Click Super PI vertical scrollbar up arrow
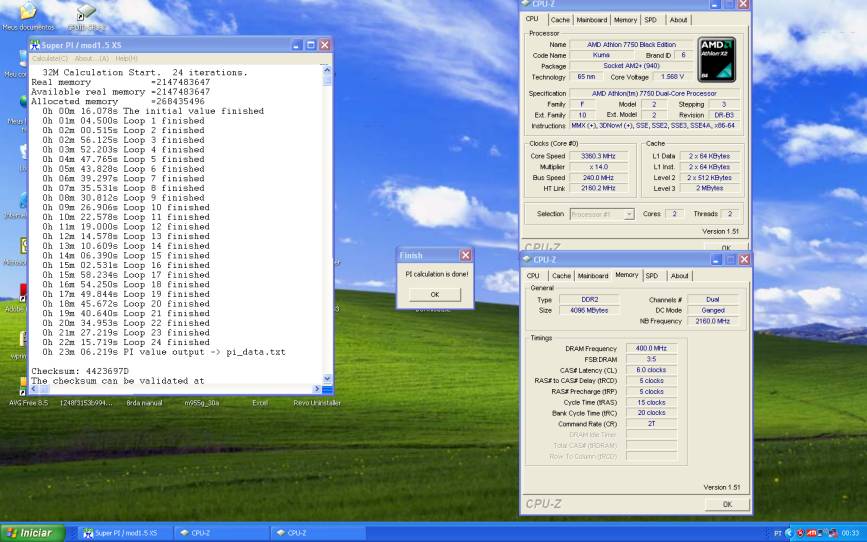This screenshot has width=867, height=542. point(327,70)
